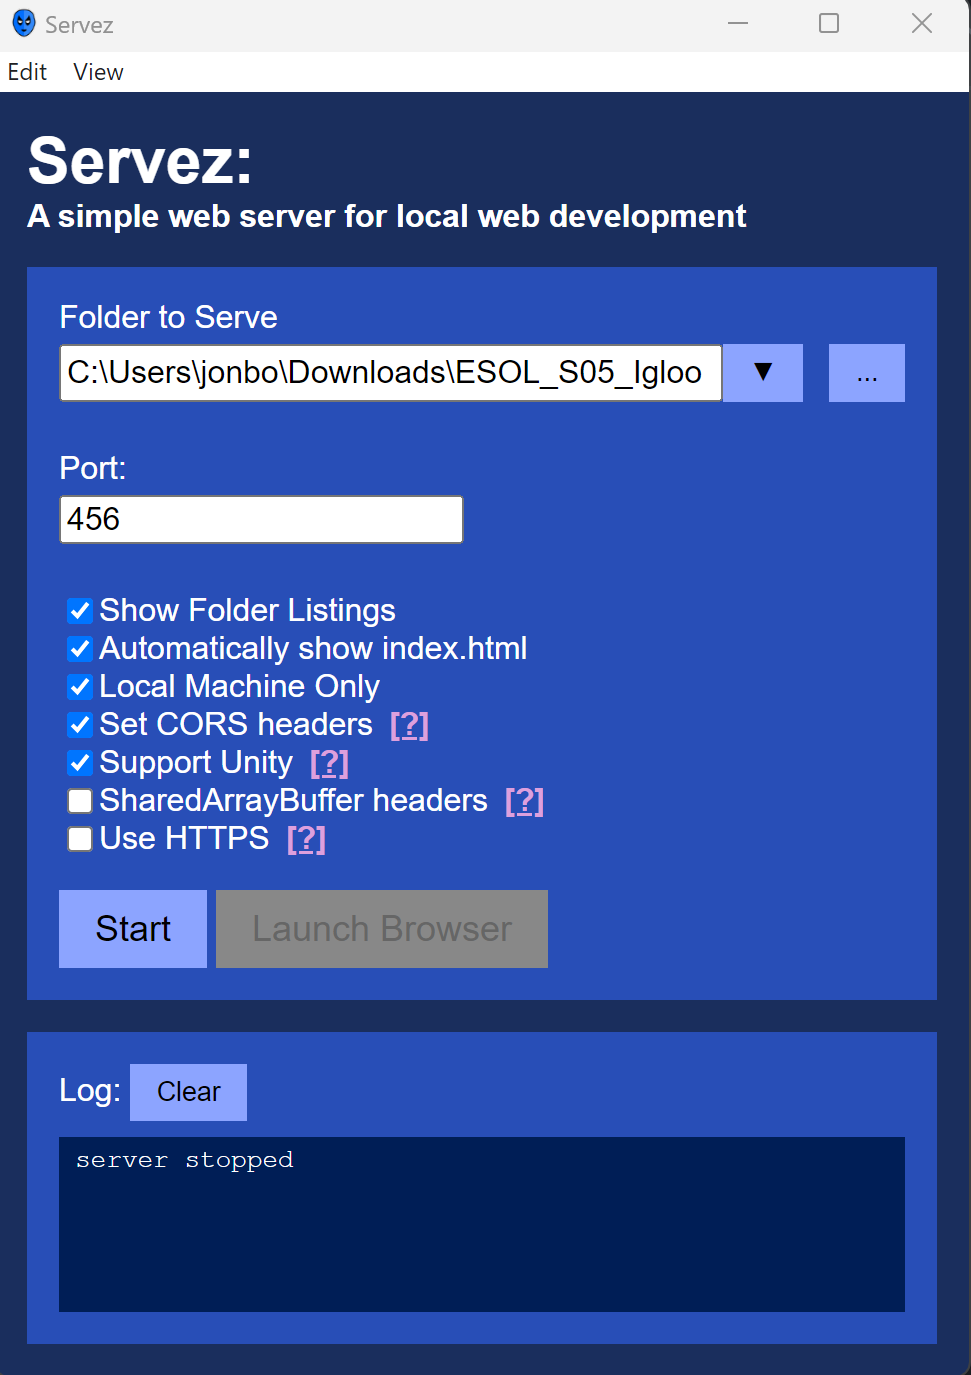Image resolution: width=971 pixels, height=1375 pixels.
Task: Turn on SharedArrayBuffer headers checkbox
Action: click(x=80, y=801)
